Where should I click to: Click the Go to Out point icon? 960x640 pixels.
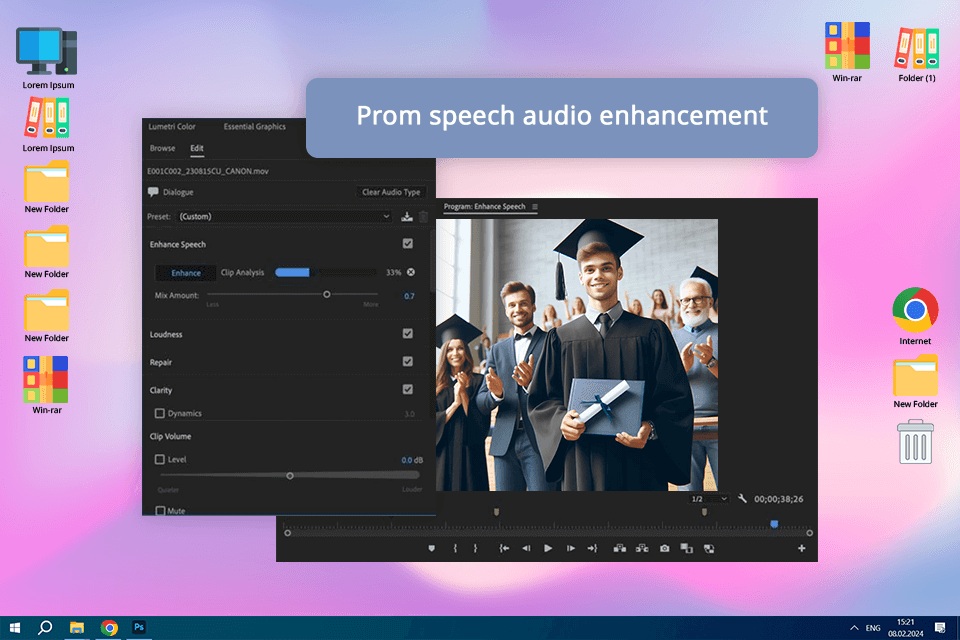[592, 549]
